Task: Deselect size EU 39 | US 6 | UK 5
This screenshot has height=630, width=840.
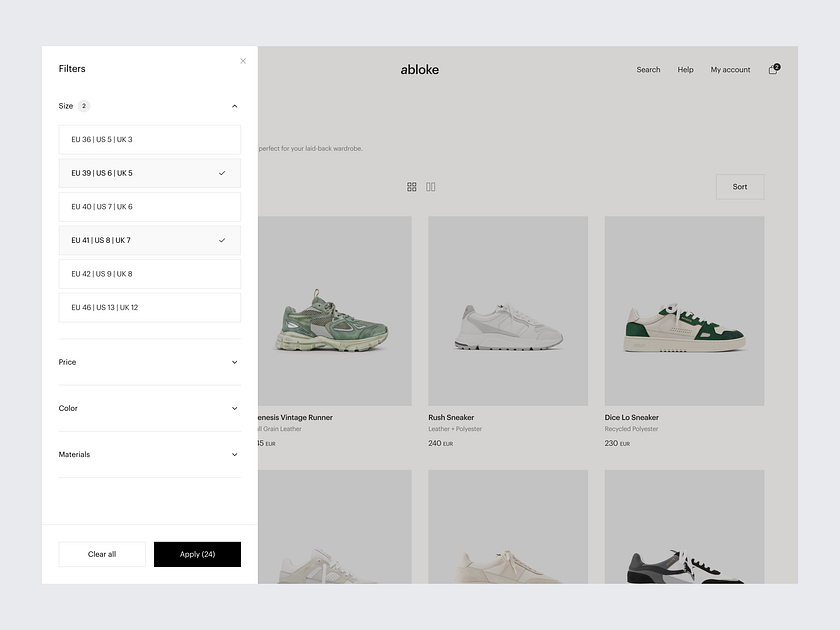Action: [149, 172]
